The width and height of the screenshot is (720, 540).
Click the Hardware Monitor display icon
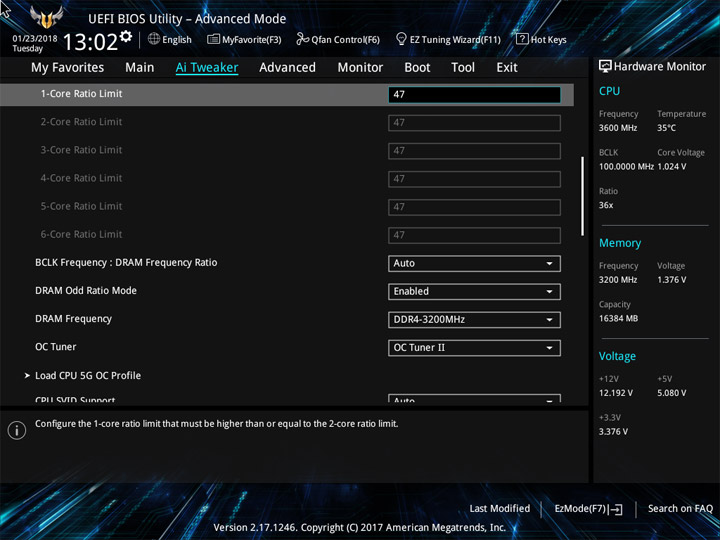pyautogui.click(x=605, y=67)
